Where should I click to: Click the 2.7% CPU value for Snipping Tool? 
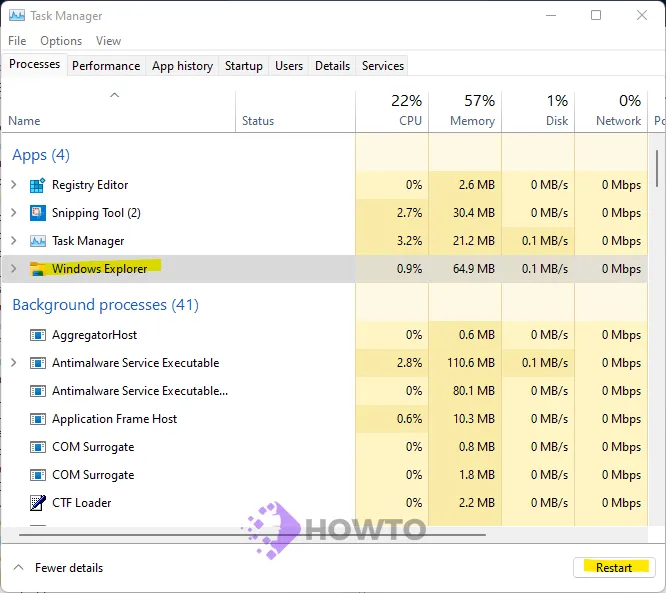coord(409,213)
